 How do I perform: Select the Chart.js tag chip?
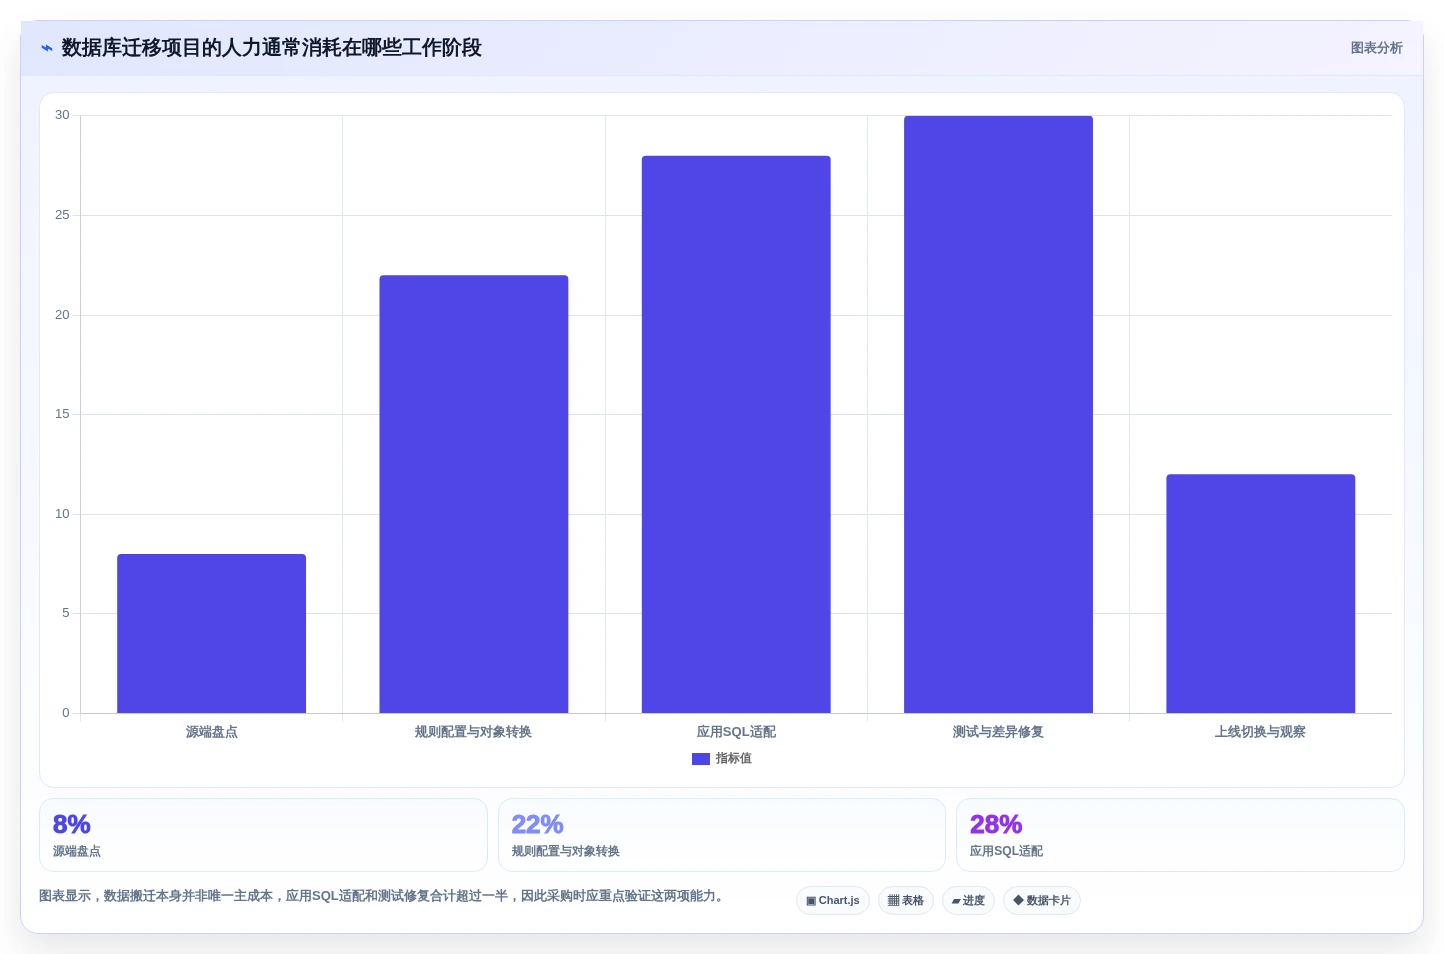click(x=833, y=901)
